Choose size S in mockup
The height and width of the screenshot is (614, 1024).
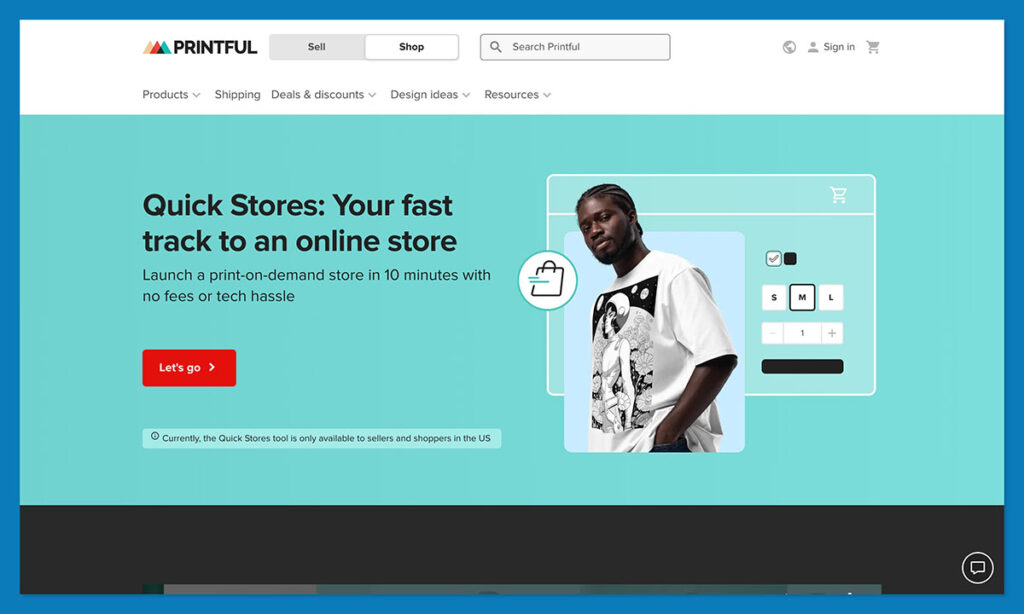tap(774, 297)
